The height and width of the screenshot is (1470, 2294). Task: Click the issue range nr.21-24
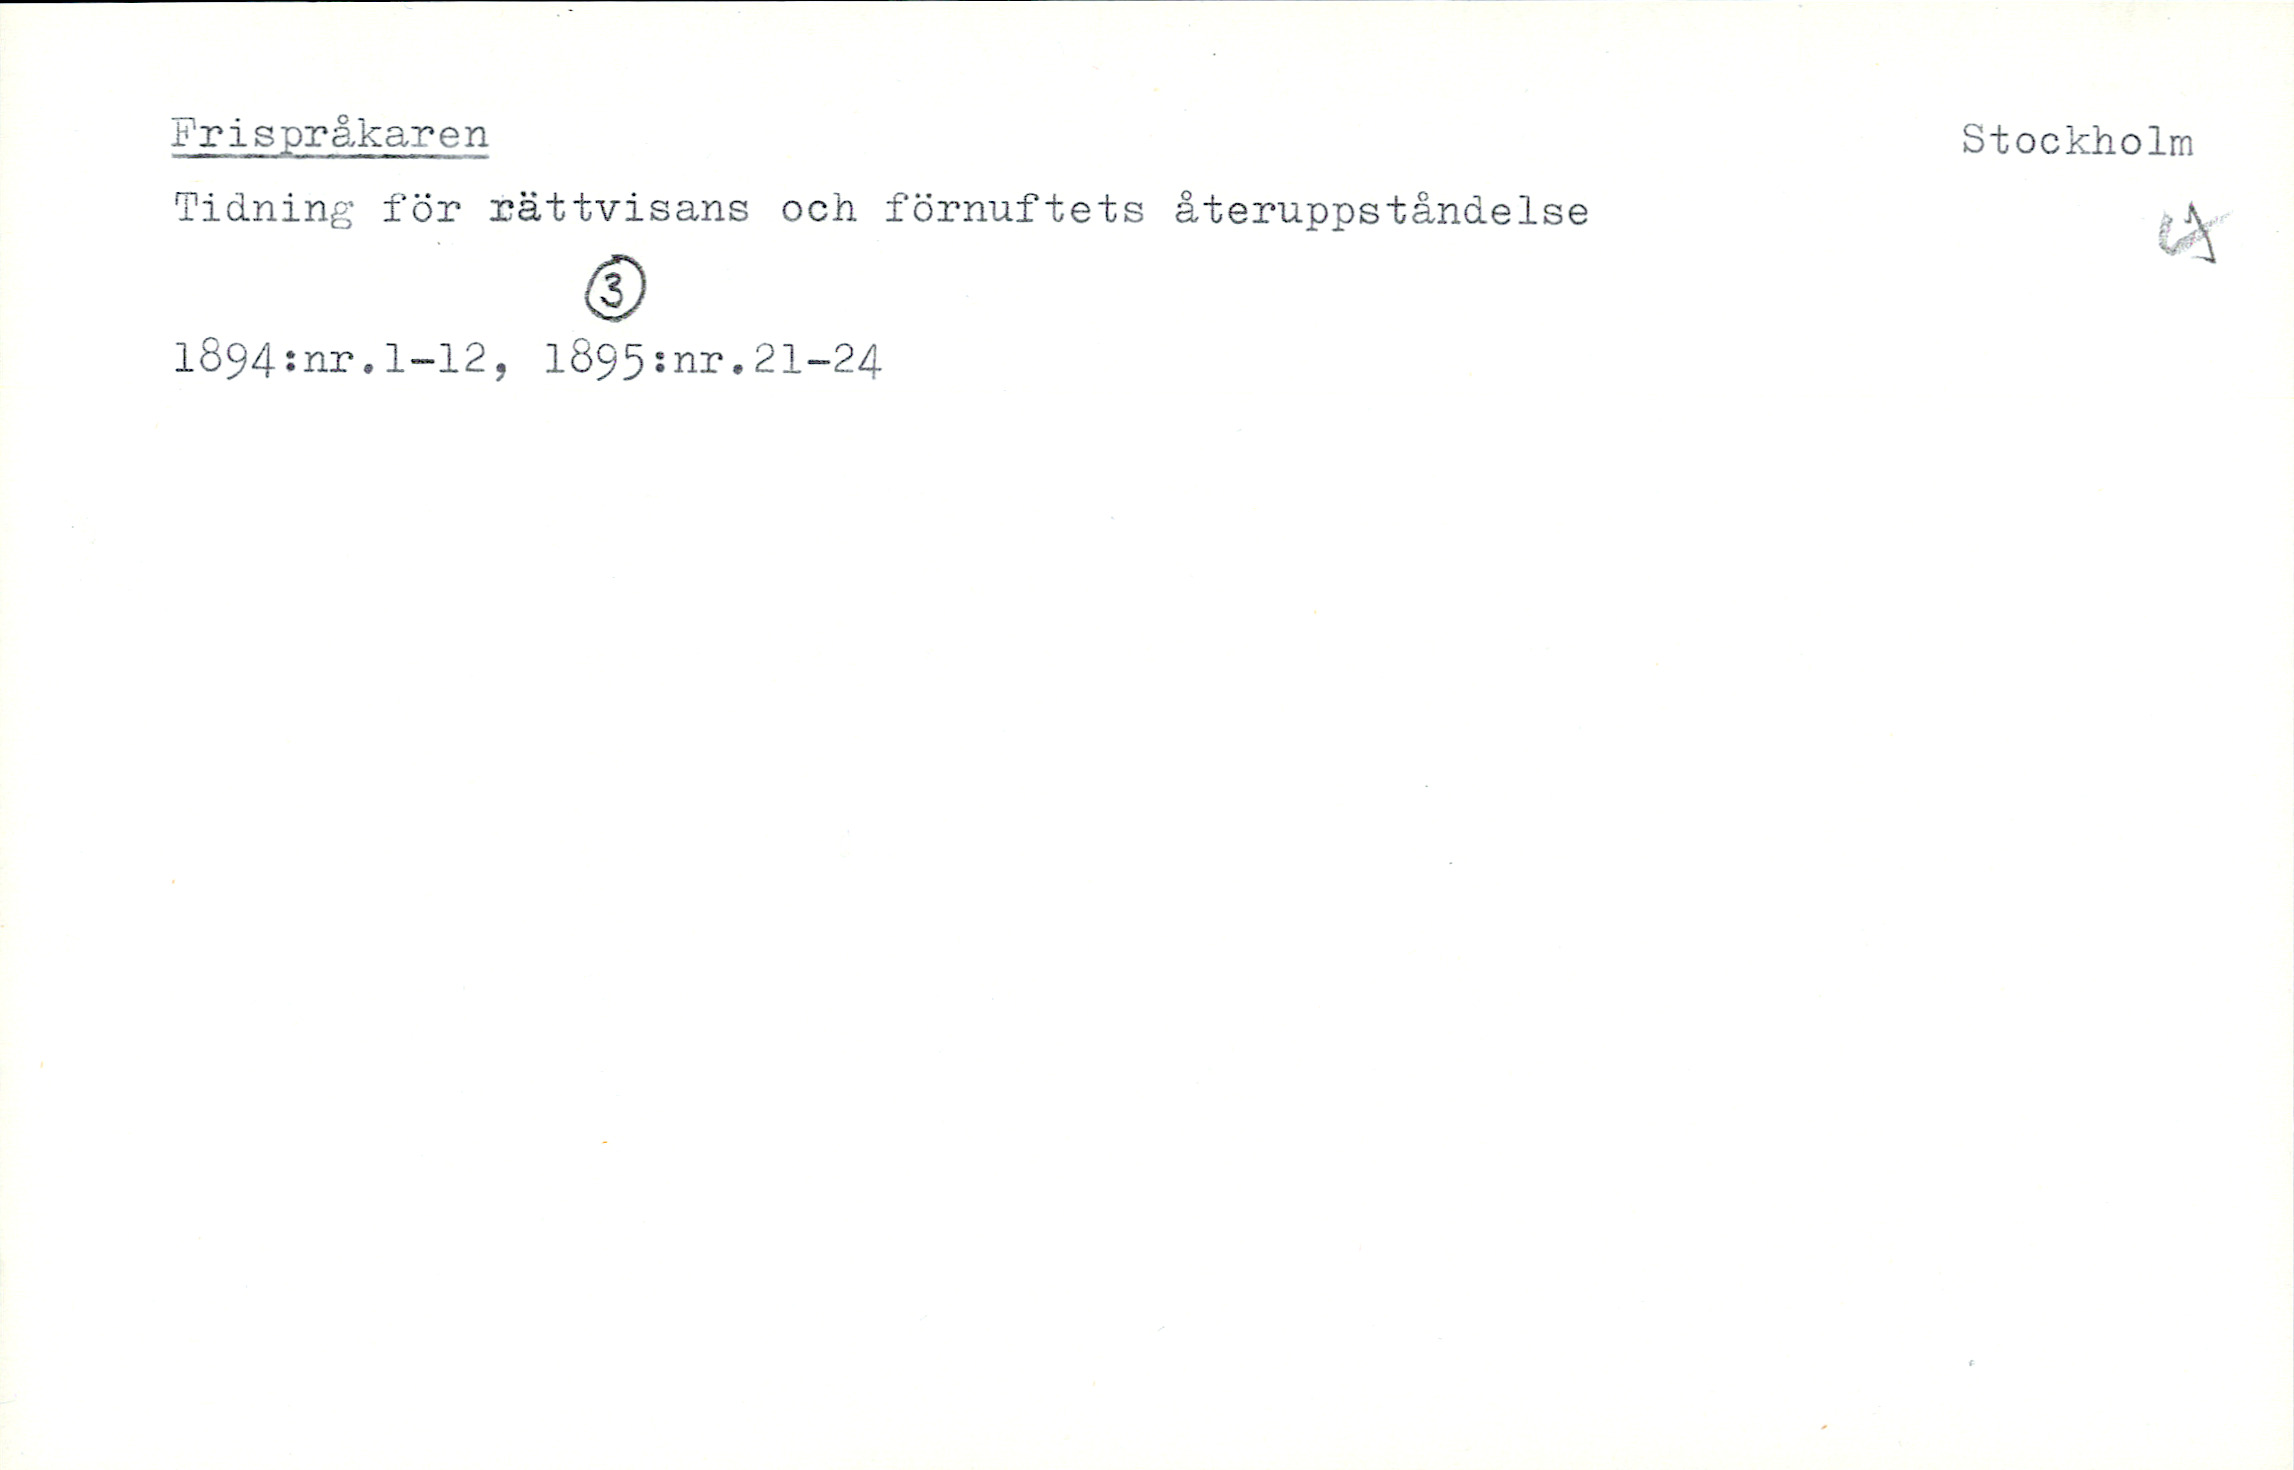click(x=776, y=359)
